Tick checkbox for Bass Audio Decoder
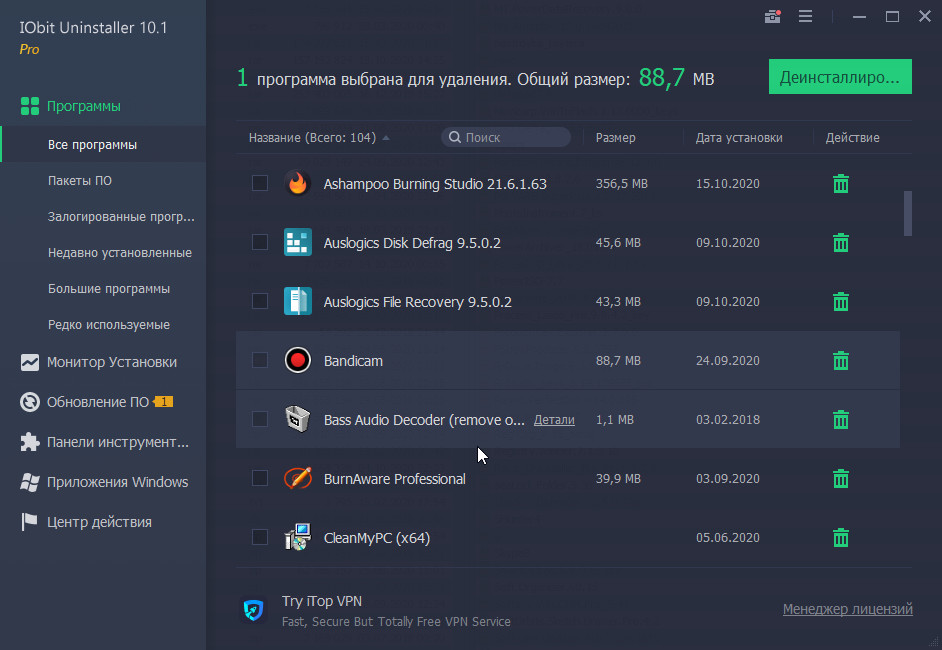The image size is (942, 650). tap(260, 419)
